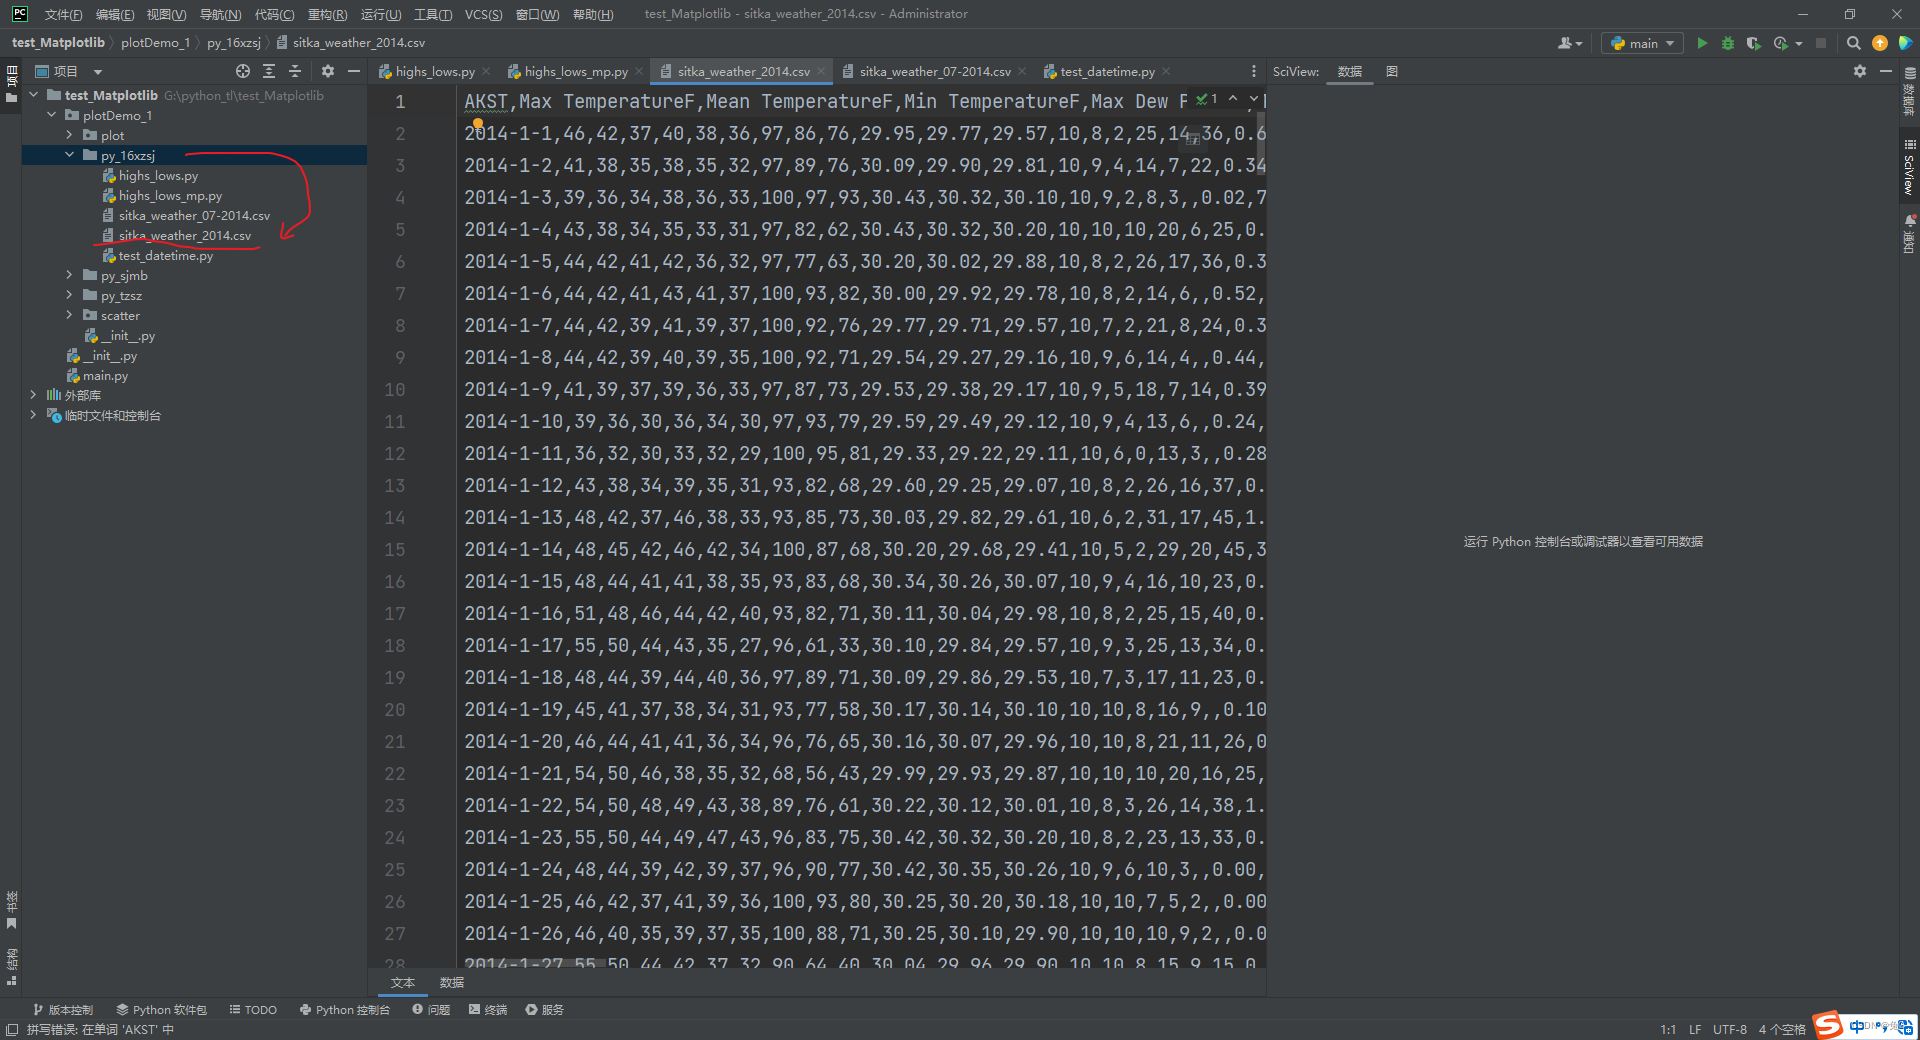Open editor tabs more-options menu
Screen dimensions: 1920x1040
coord(1254,71)
